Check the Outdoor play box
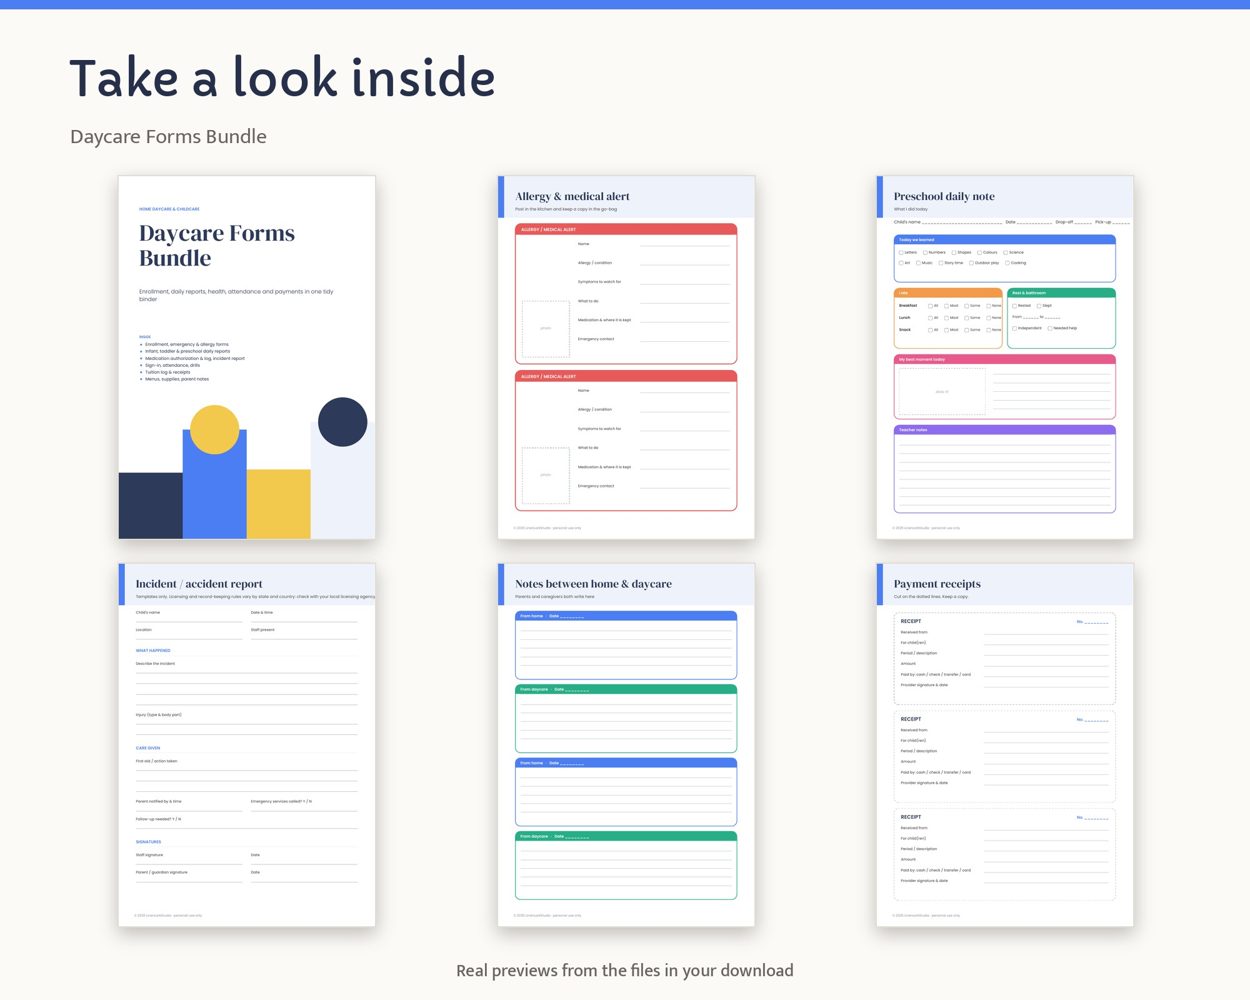The image size is (1250, 1000). click(x=971, y=263)
